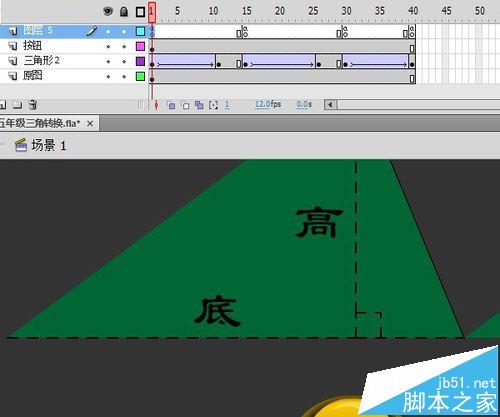Click edit multiple frames icon
500x417 pixels.
point(199,105)
